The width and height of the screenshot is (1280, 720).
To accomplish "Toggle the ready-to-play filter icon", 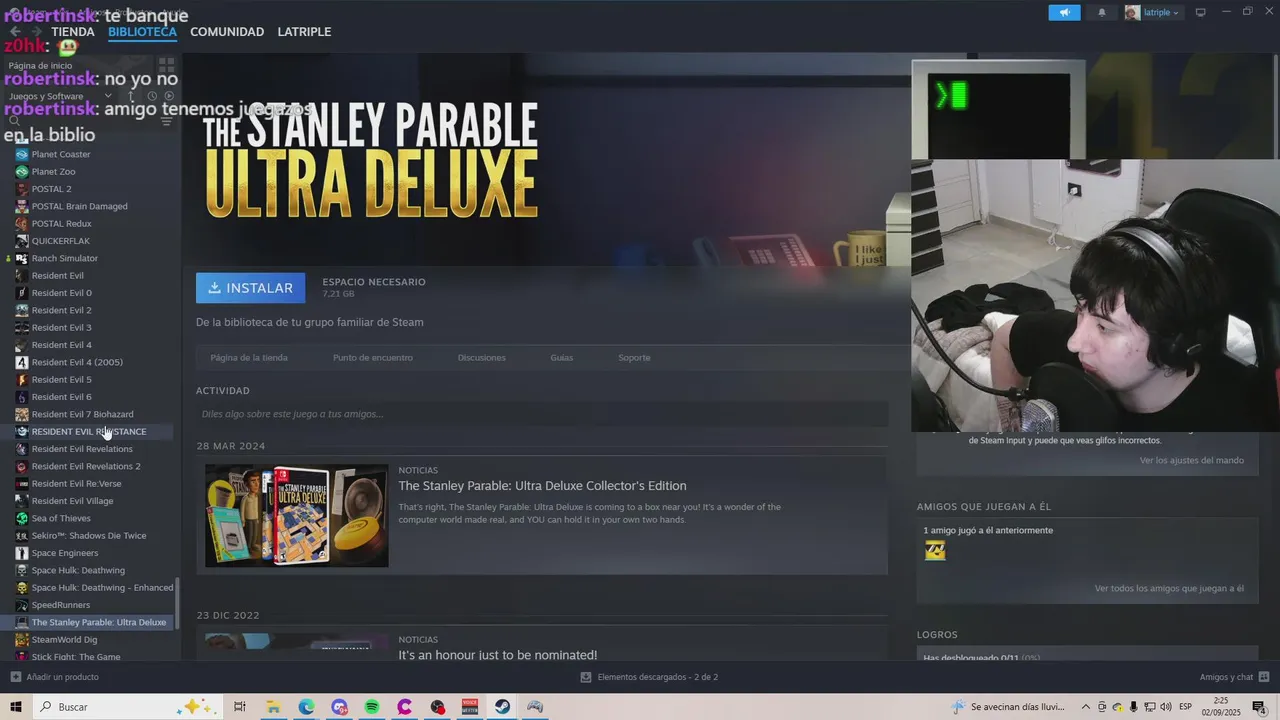I will click(x=168, y=97).
